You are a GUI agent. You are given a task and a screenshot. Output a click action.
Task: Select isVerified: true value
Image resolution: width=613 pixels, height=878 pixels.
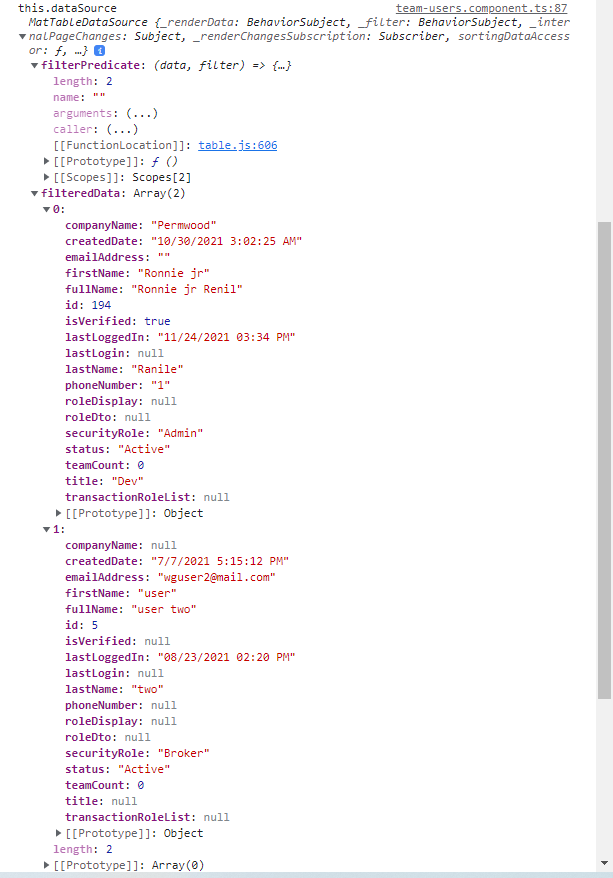click(157, 321)
